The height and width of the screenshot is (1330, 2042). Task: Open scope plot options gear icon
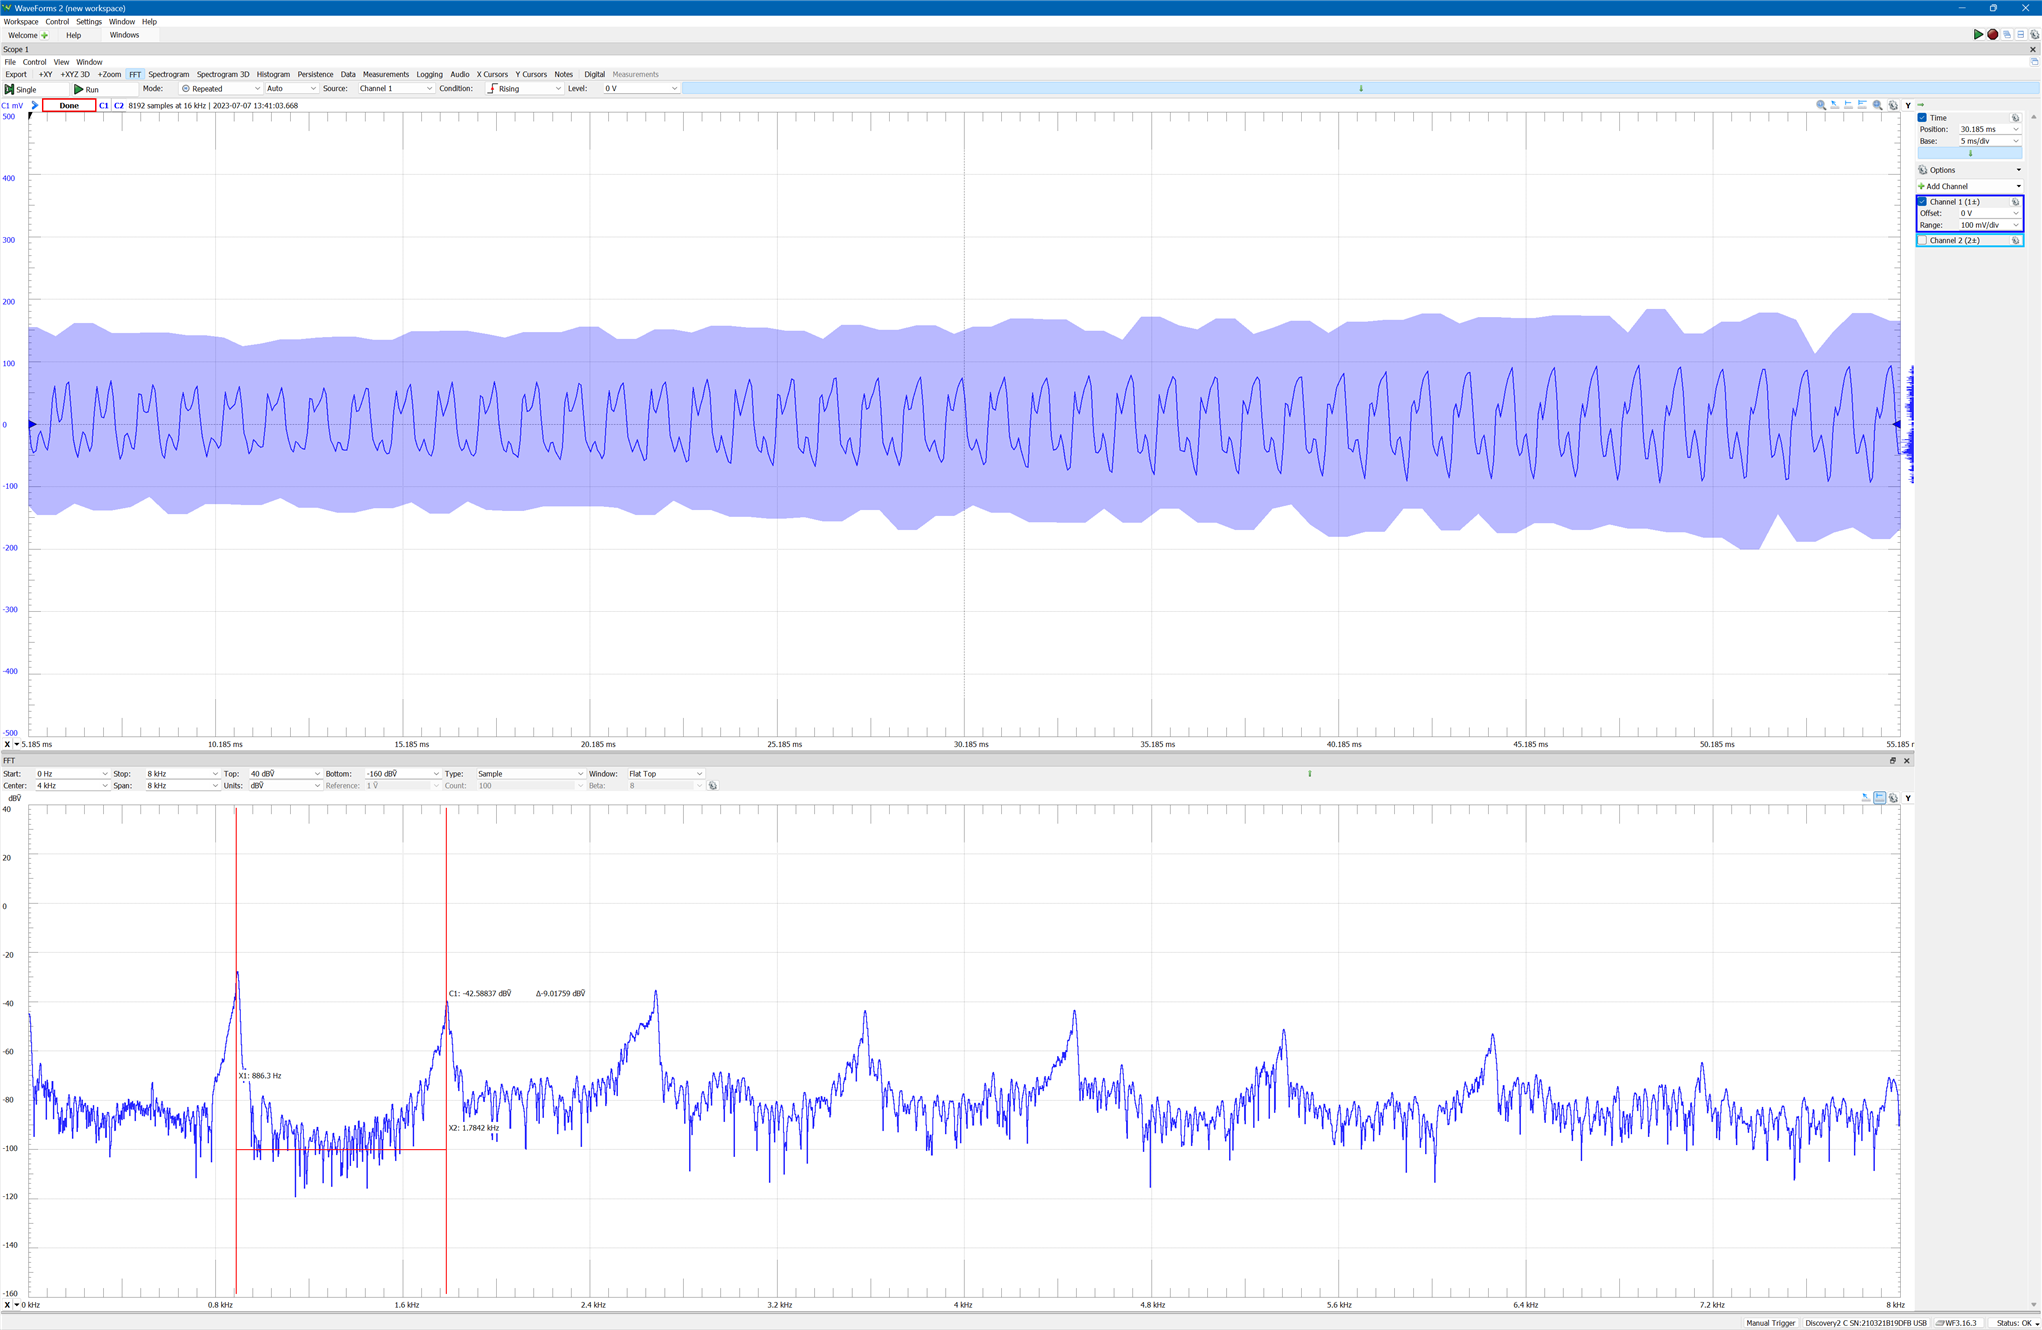click(1893, 105)
